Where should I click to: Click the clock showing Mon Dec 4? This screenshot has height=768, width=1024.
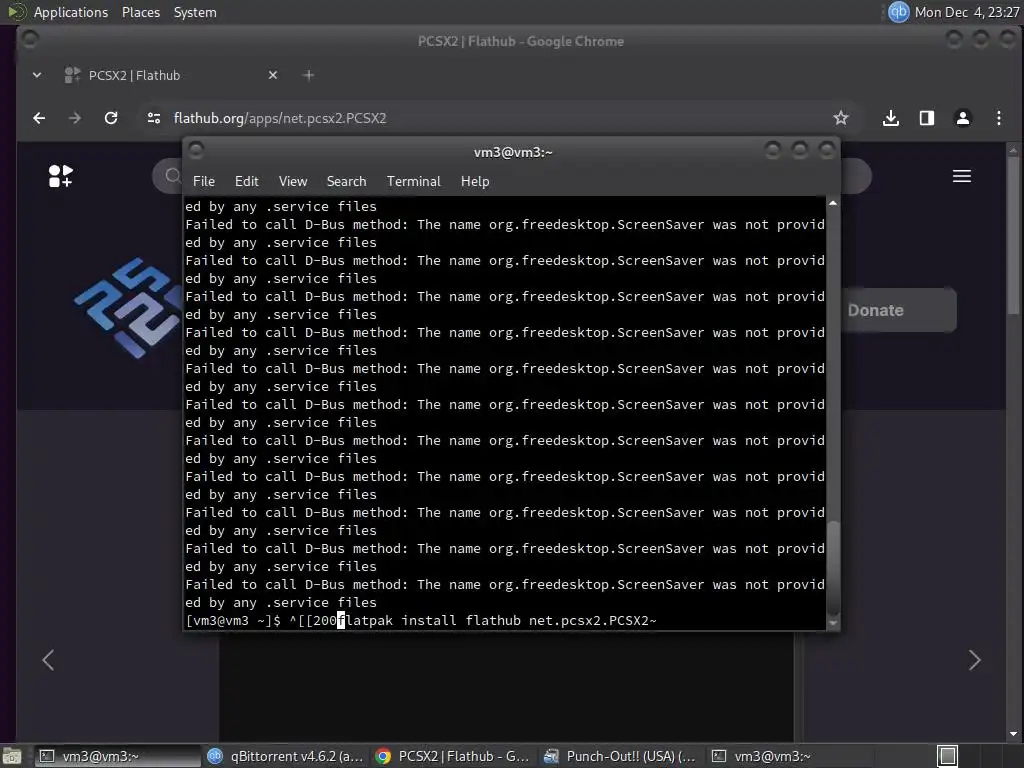[x=967, y=12]
